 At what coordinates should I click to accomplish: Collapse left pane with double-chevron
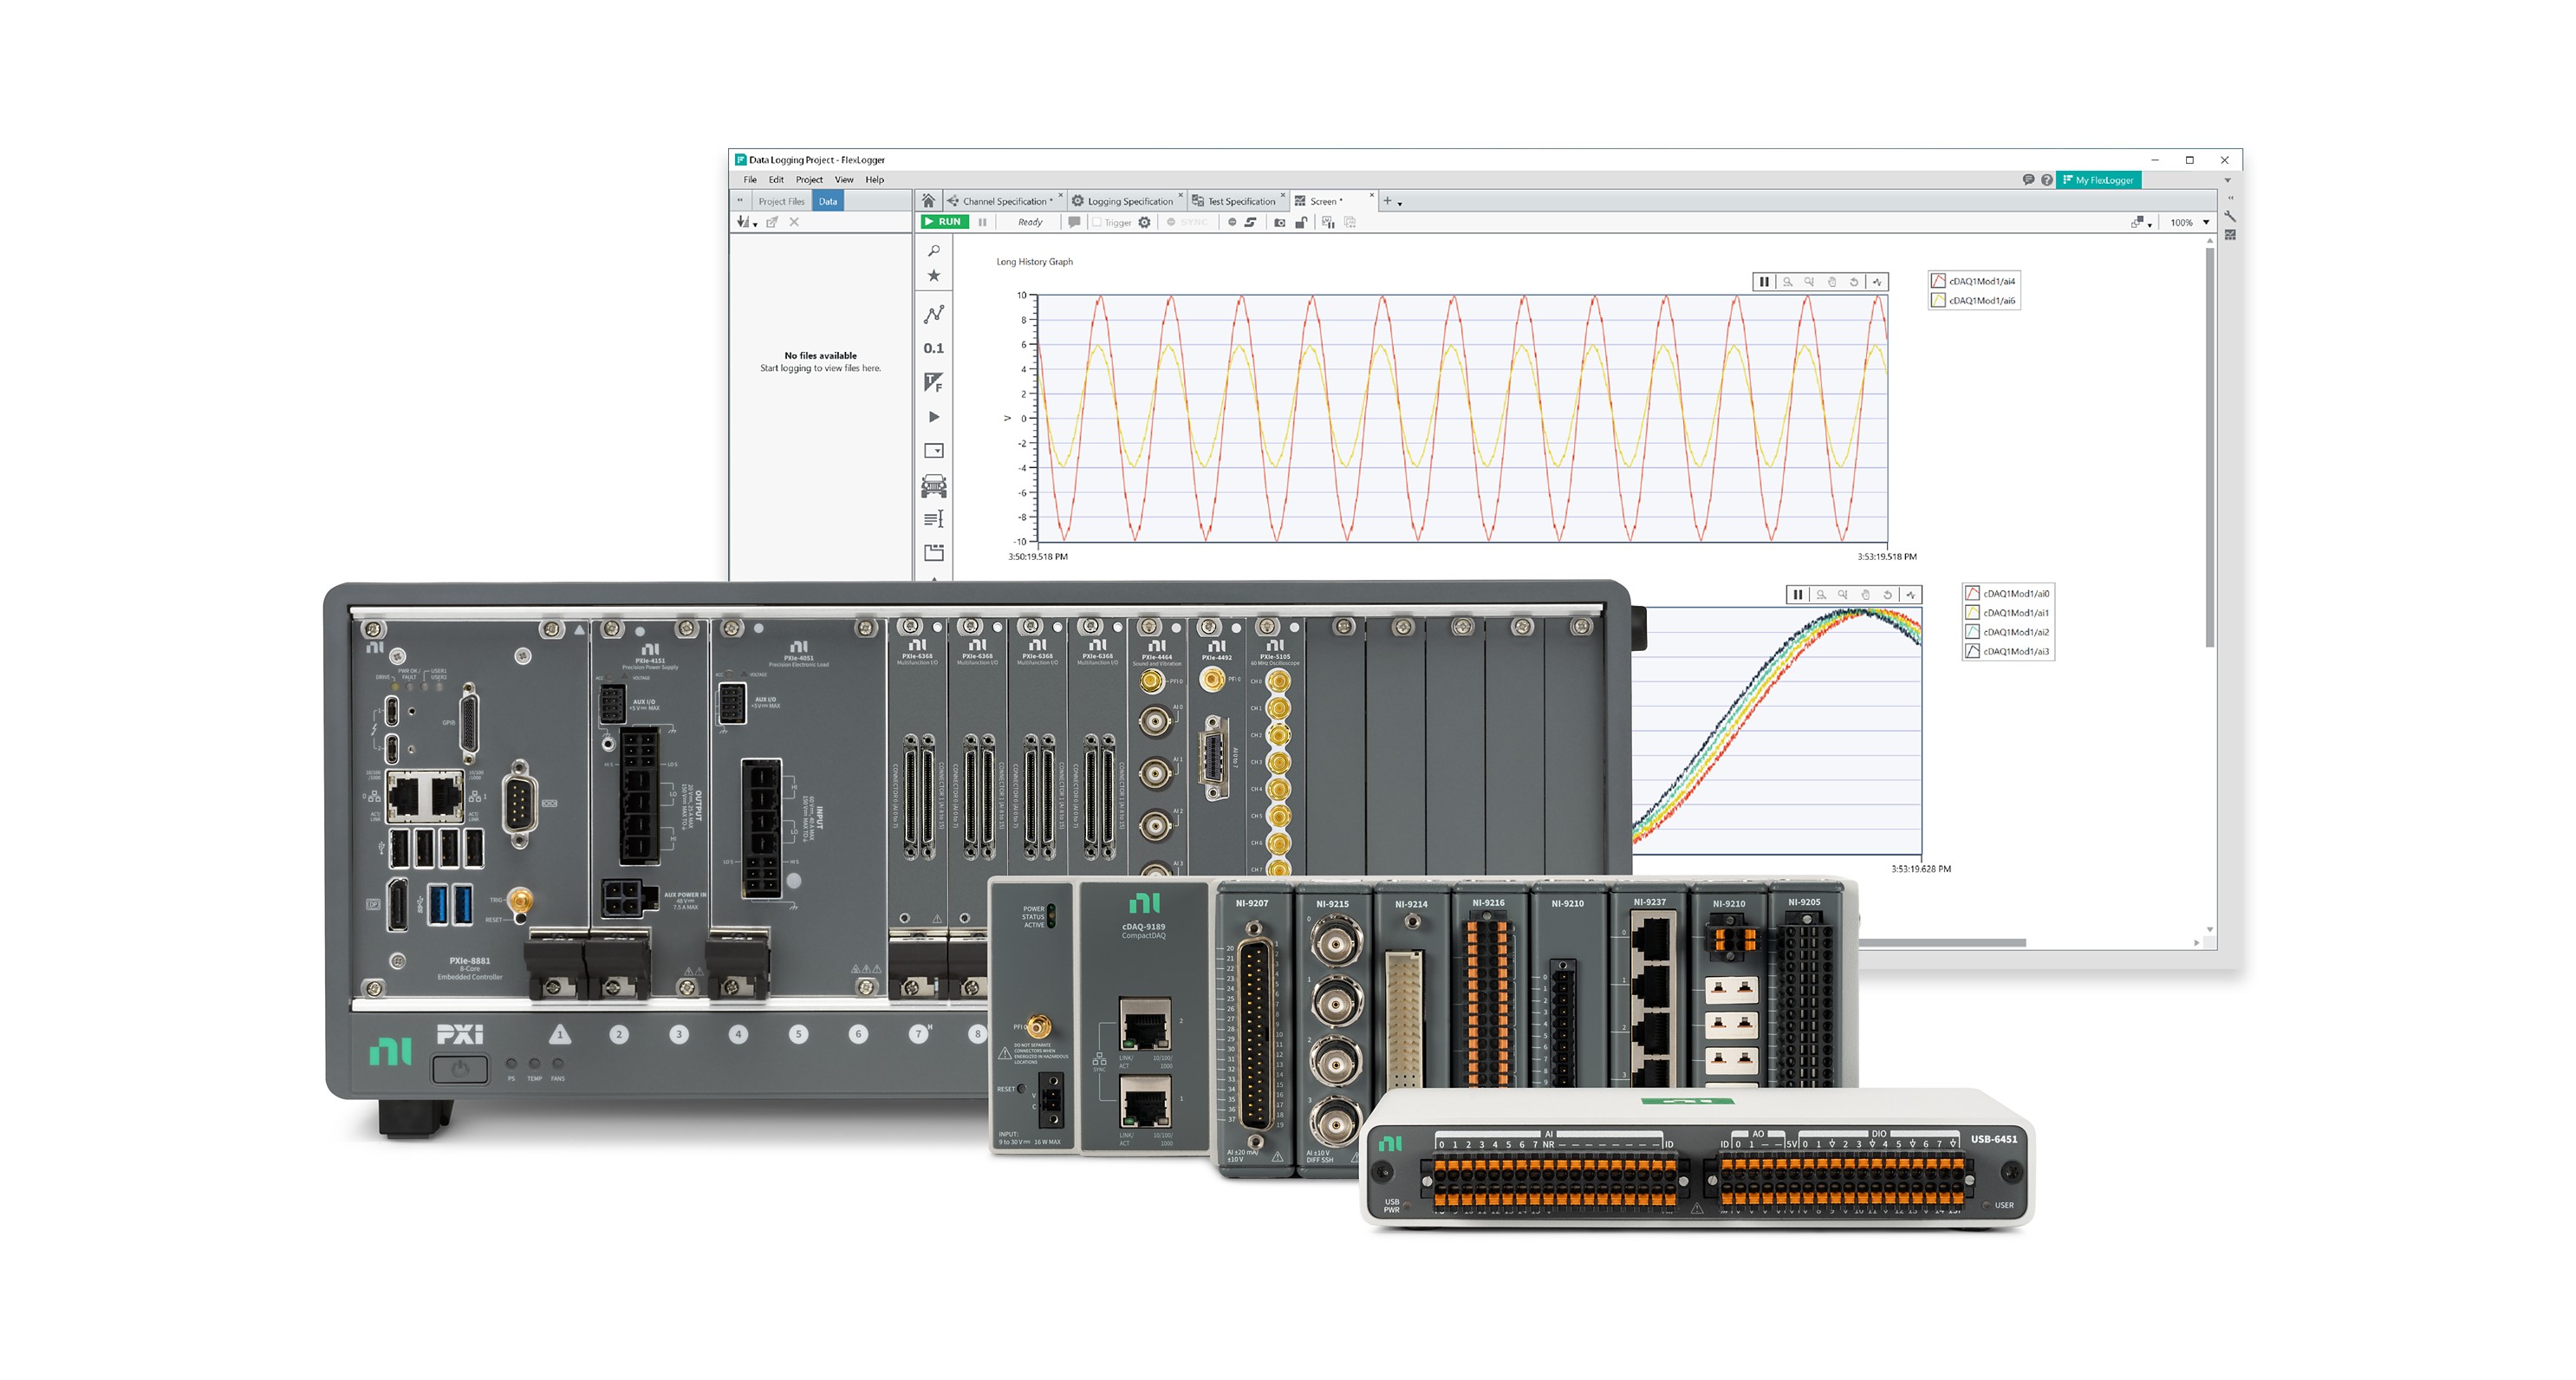(740, 201)
